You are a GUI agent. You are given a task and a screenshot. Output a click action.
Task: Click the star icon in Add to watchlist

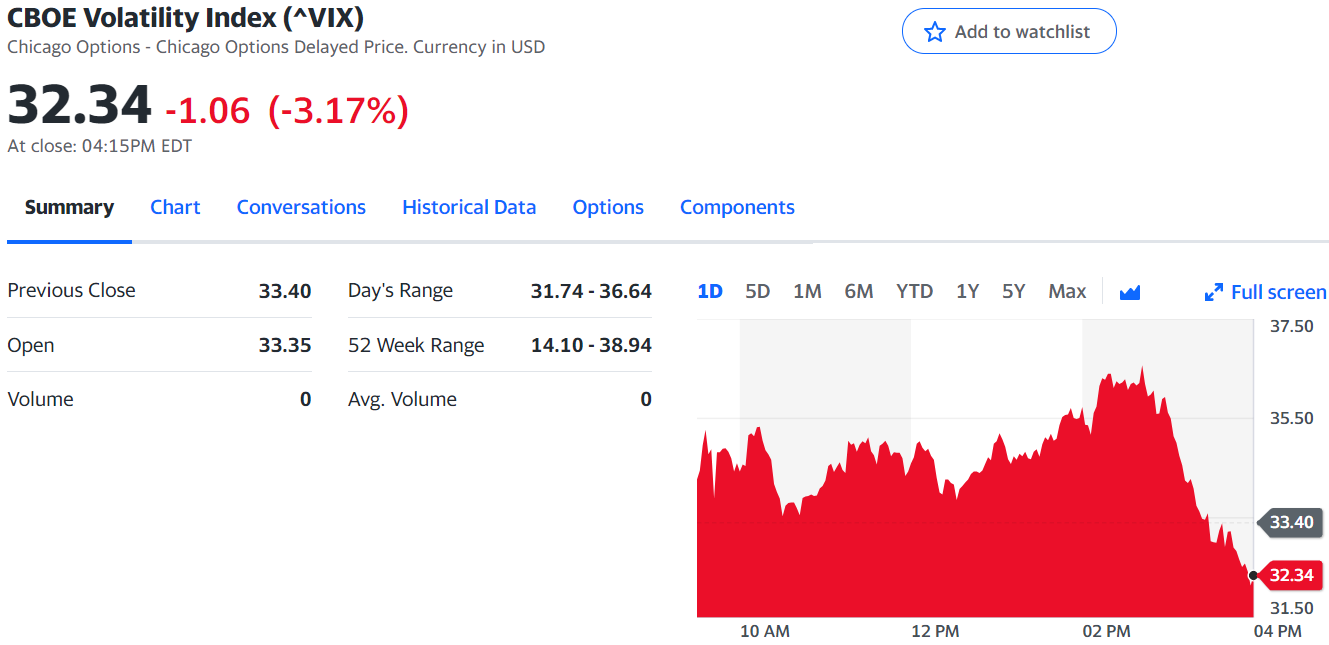pyautogui.click(x=935, y=32)
